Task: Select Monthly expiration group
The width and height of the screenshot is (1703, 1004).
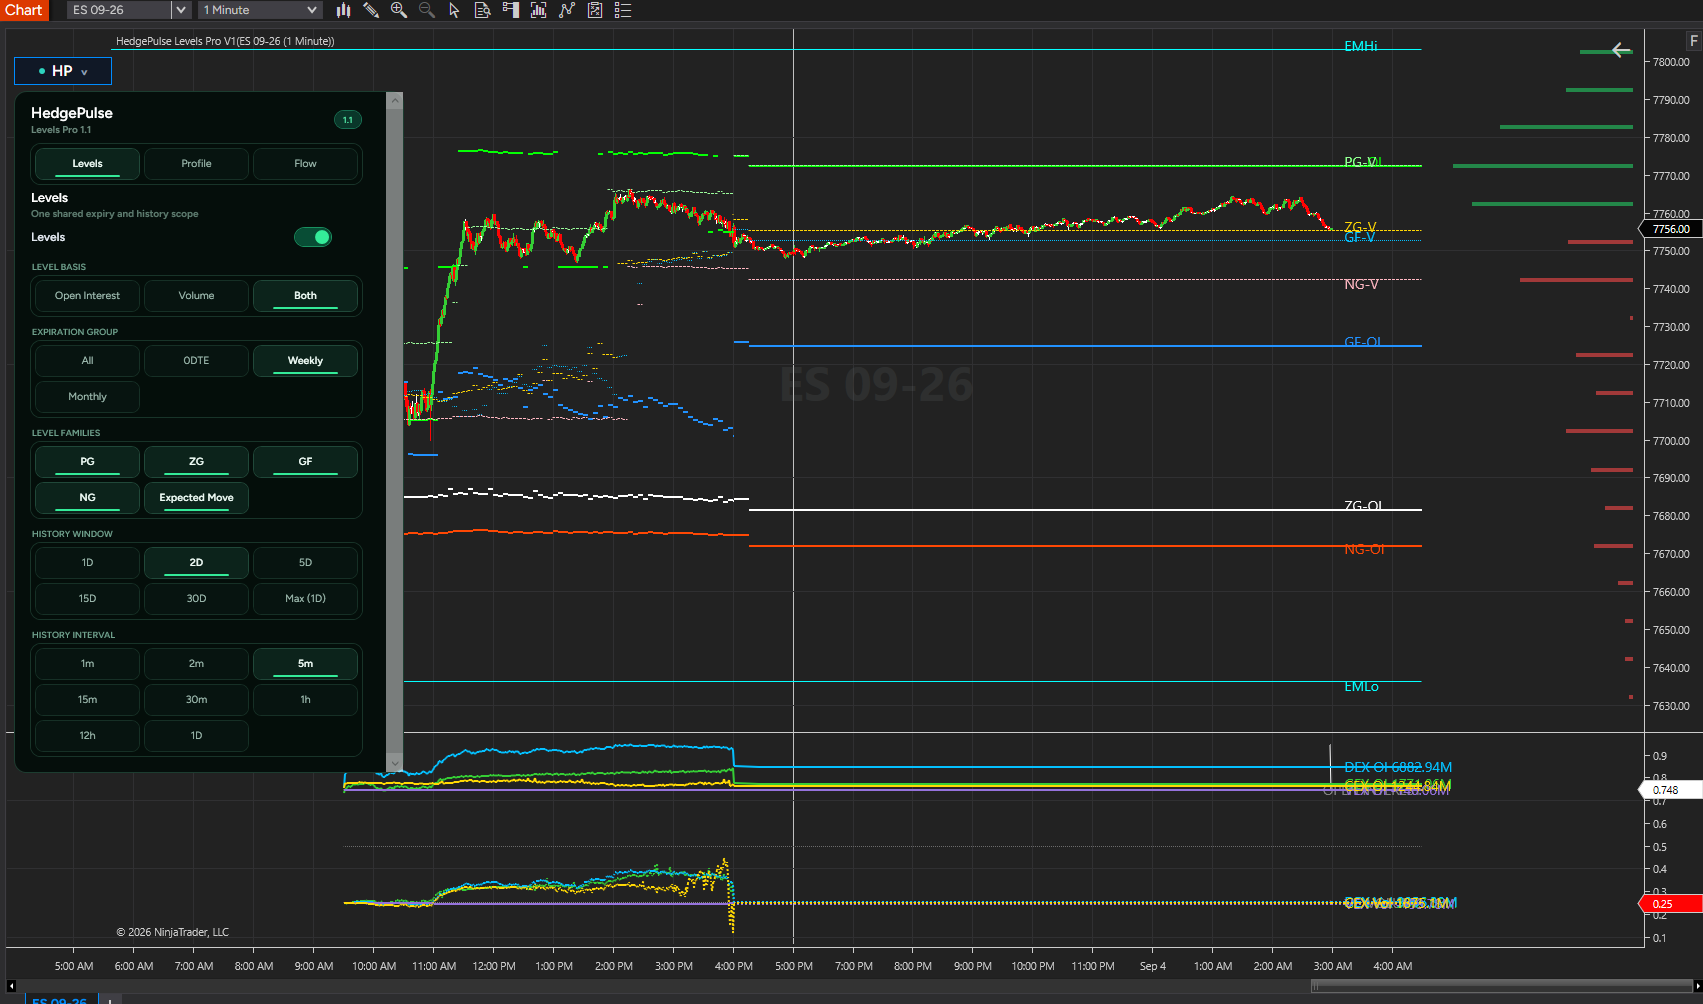Action: (x=87, y=397)
